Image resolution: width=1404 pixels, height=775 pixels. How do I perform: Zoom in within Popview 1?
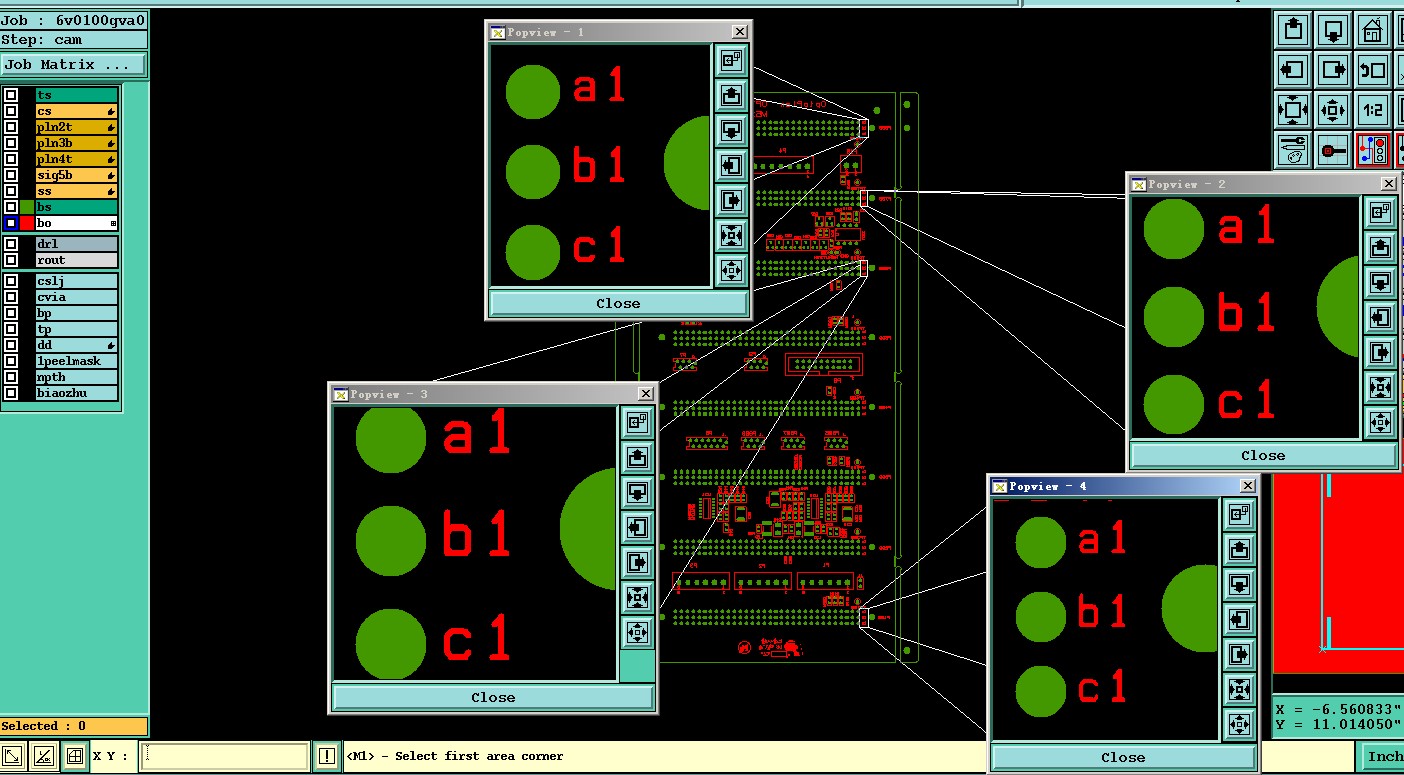731,236
